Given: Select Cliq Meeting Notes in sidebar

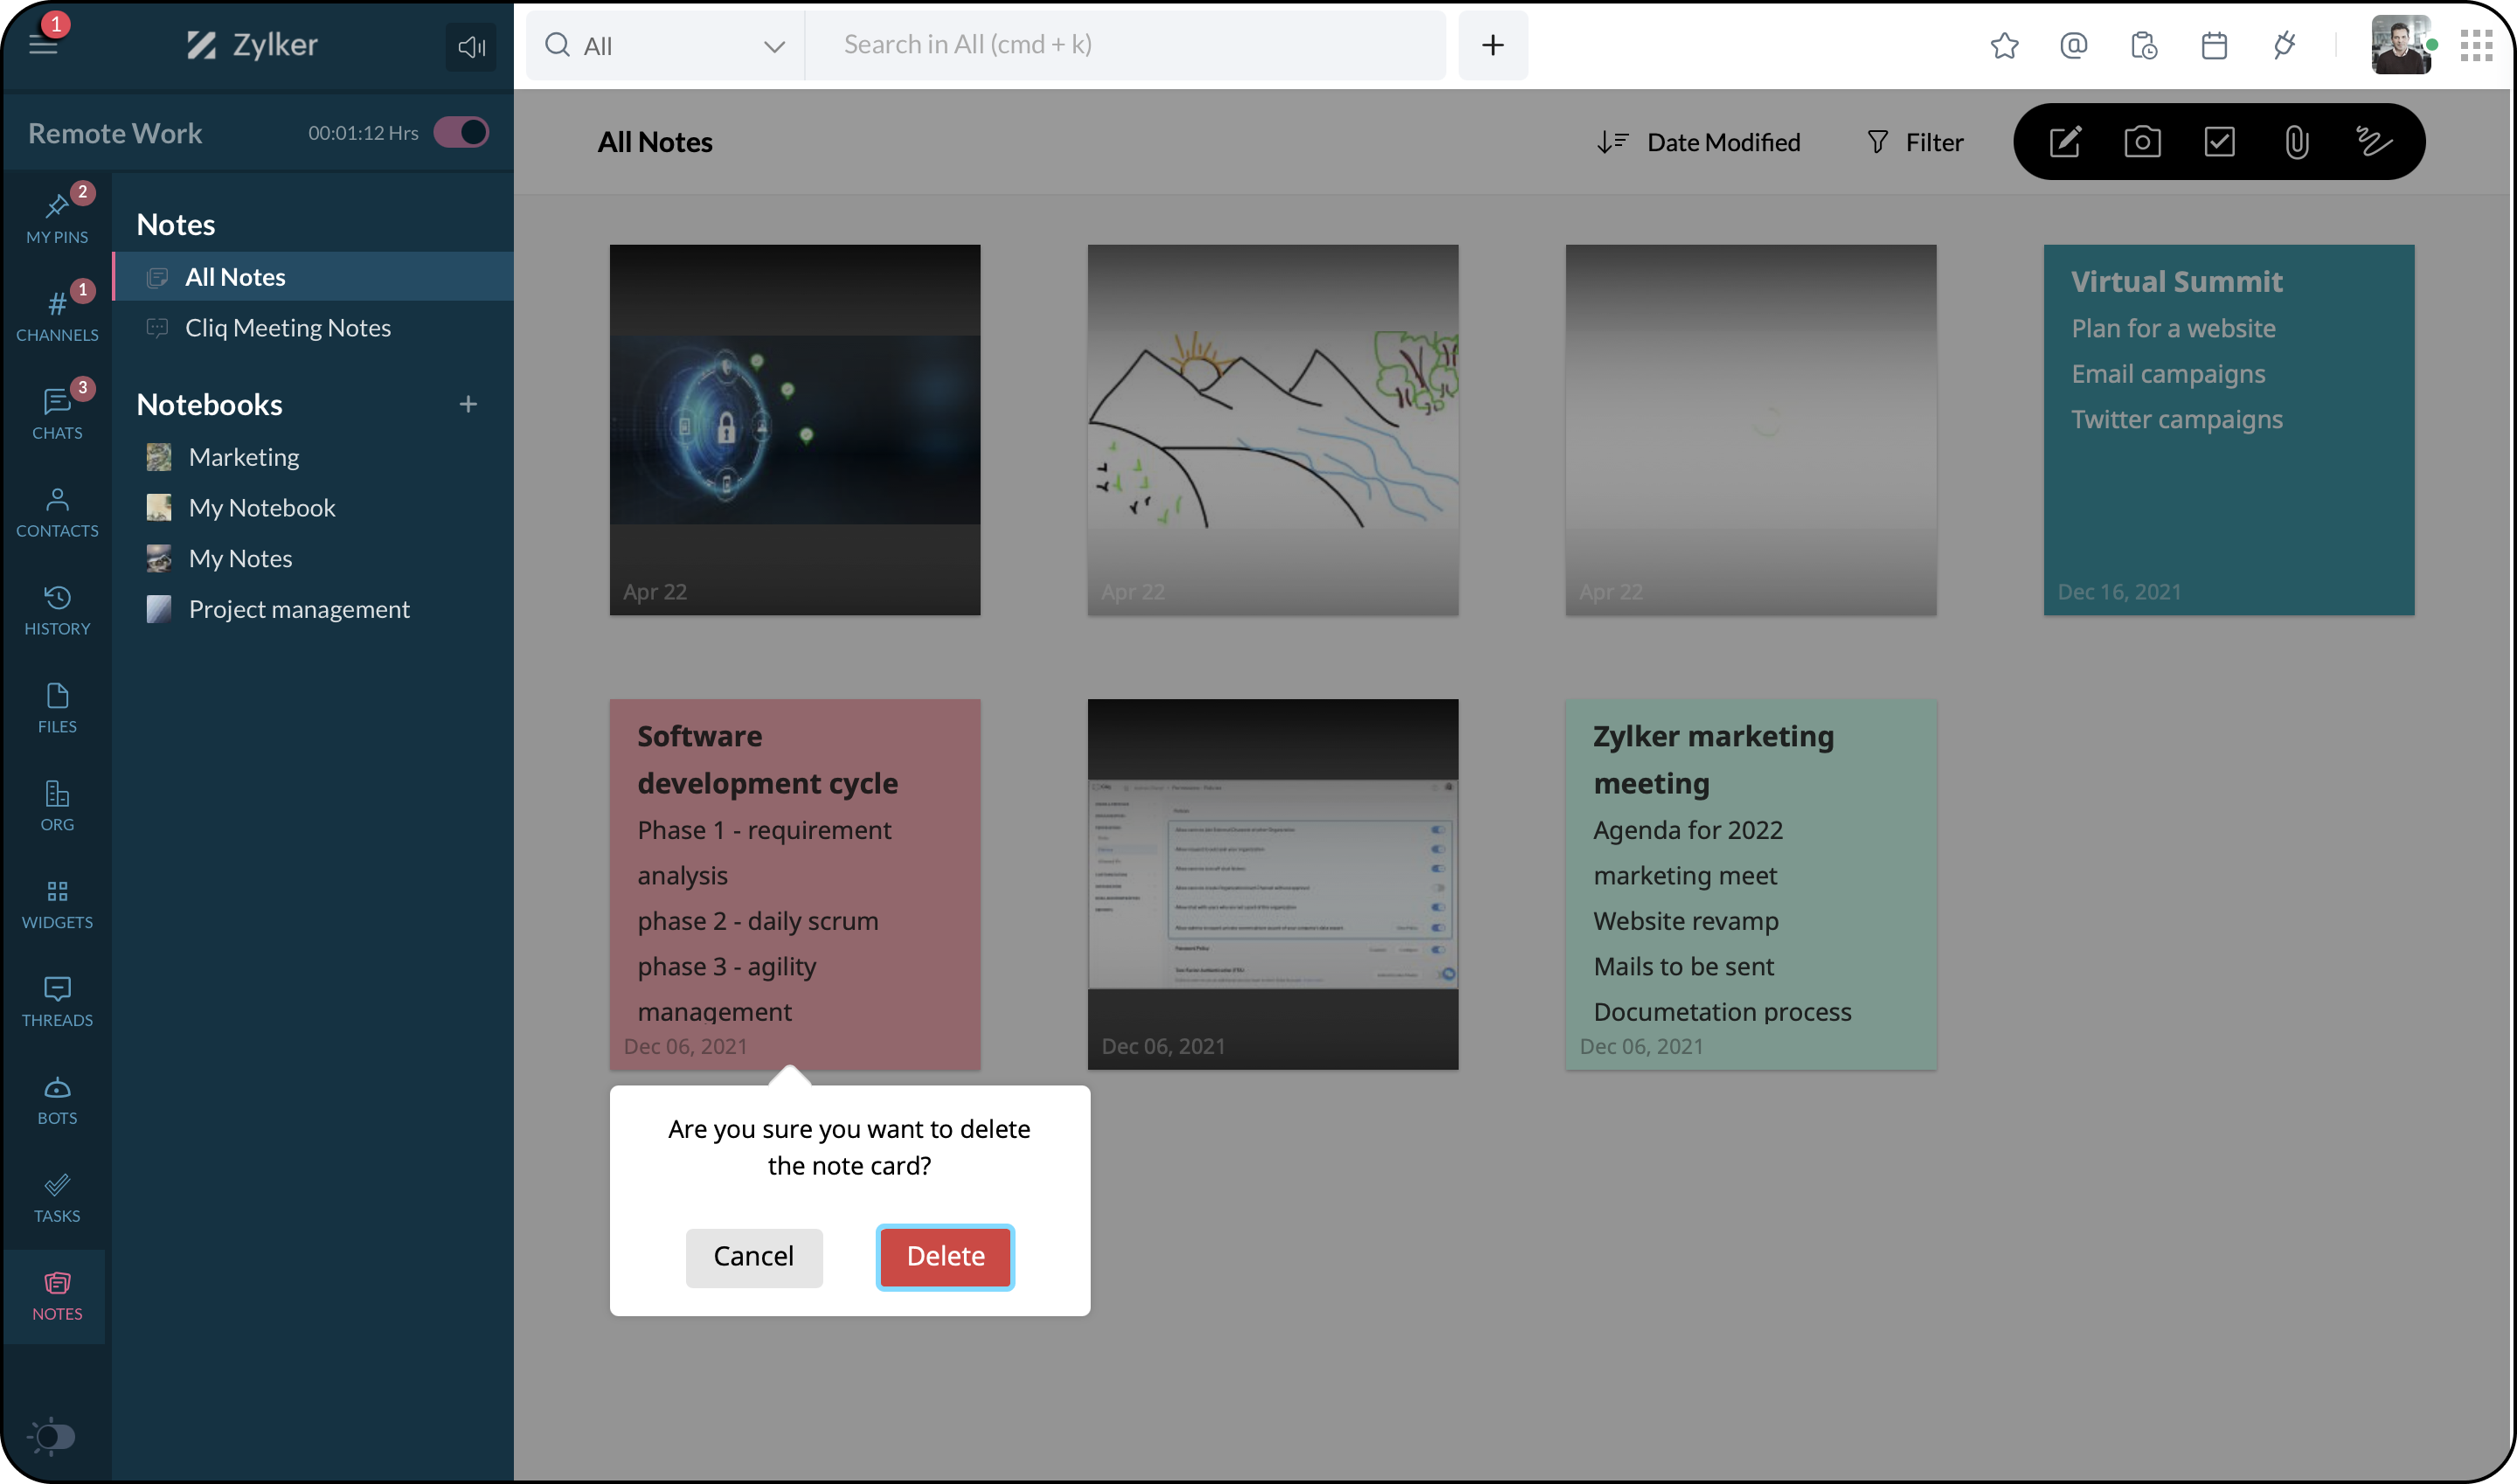Looking at the screenshot, I should tap(287, 328).
